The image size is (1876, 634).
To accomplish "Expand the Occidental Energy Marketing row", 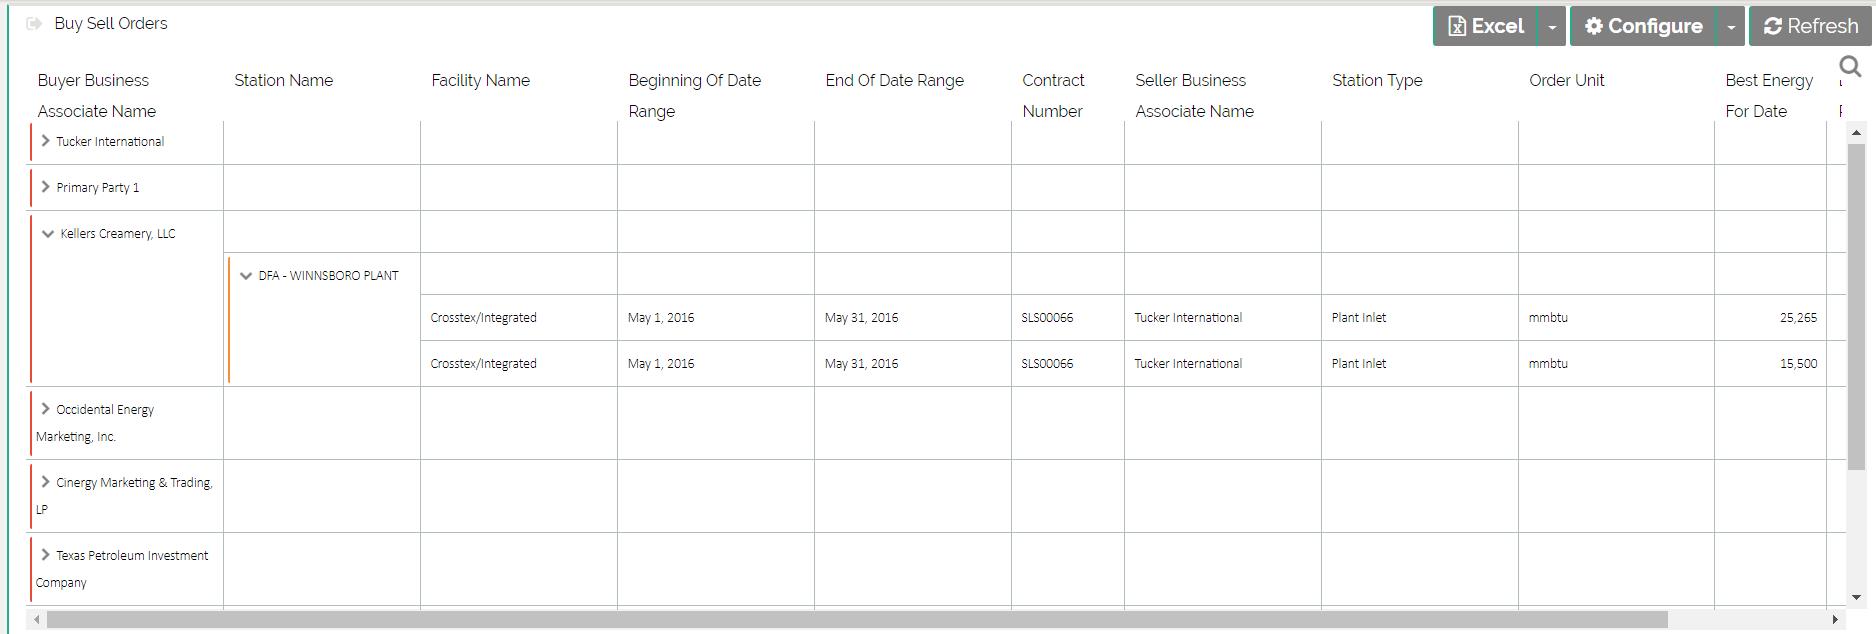I will (46, 409).
